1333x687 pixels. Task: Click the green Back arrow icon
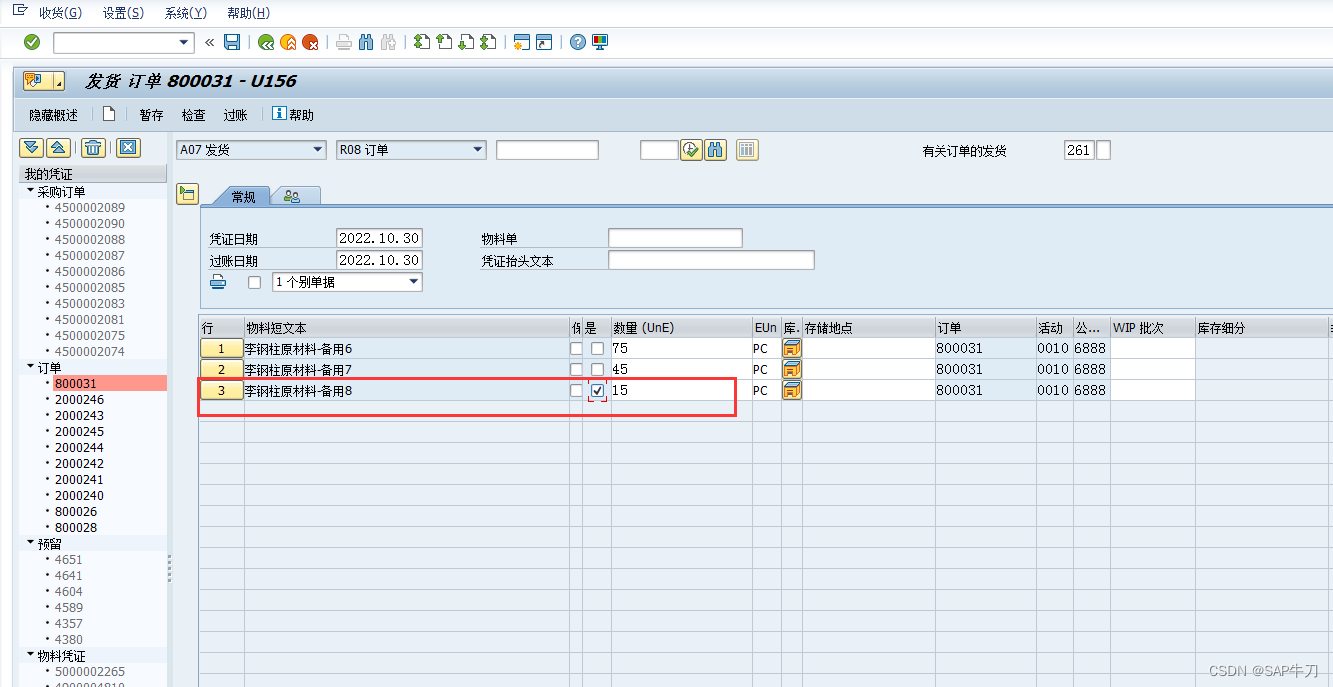click(x=266, y=42)
